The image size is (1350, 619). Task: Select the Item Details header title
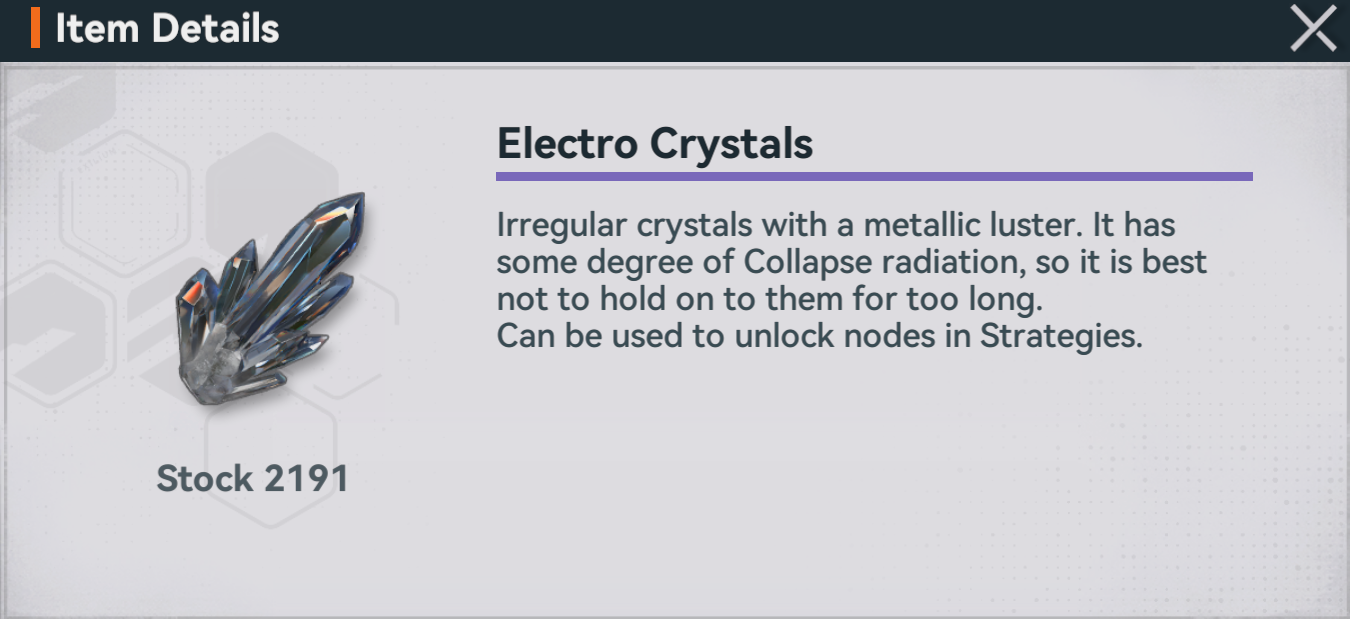click(167, 28)
